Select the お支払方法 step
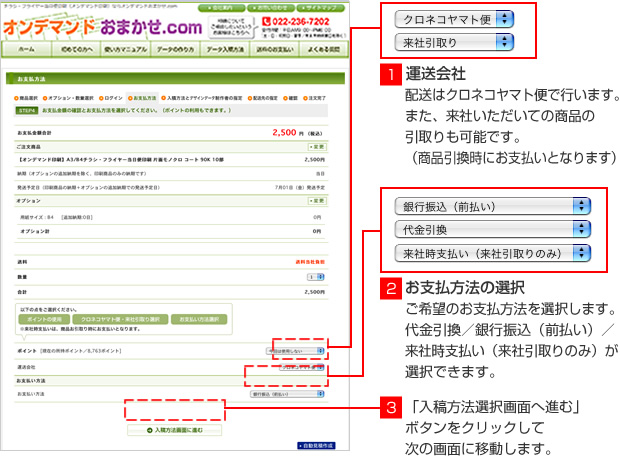This screenshot has width=620, height=462. pyautogui.click(x=142, y=98)
